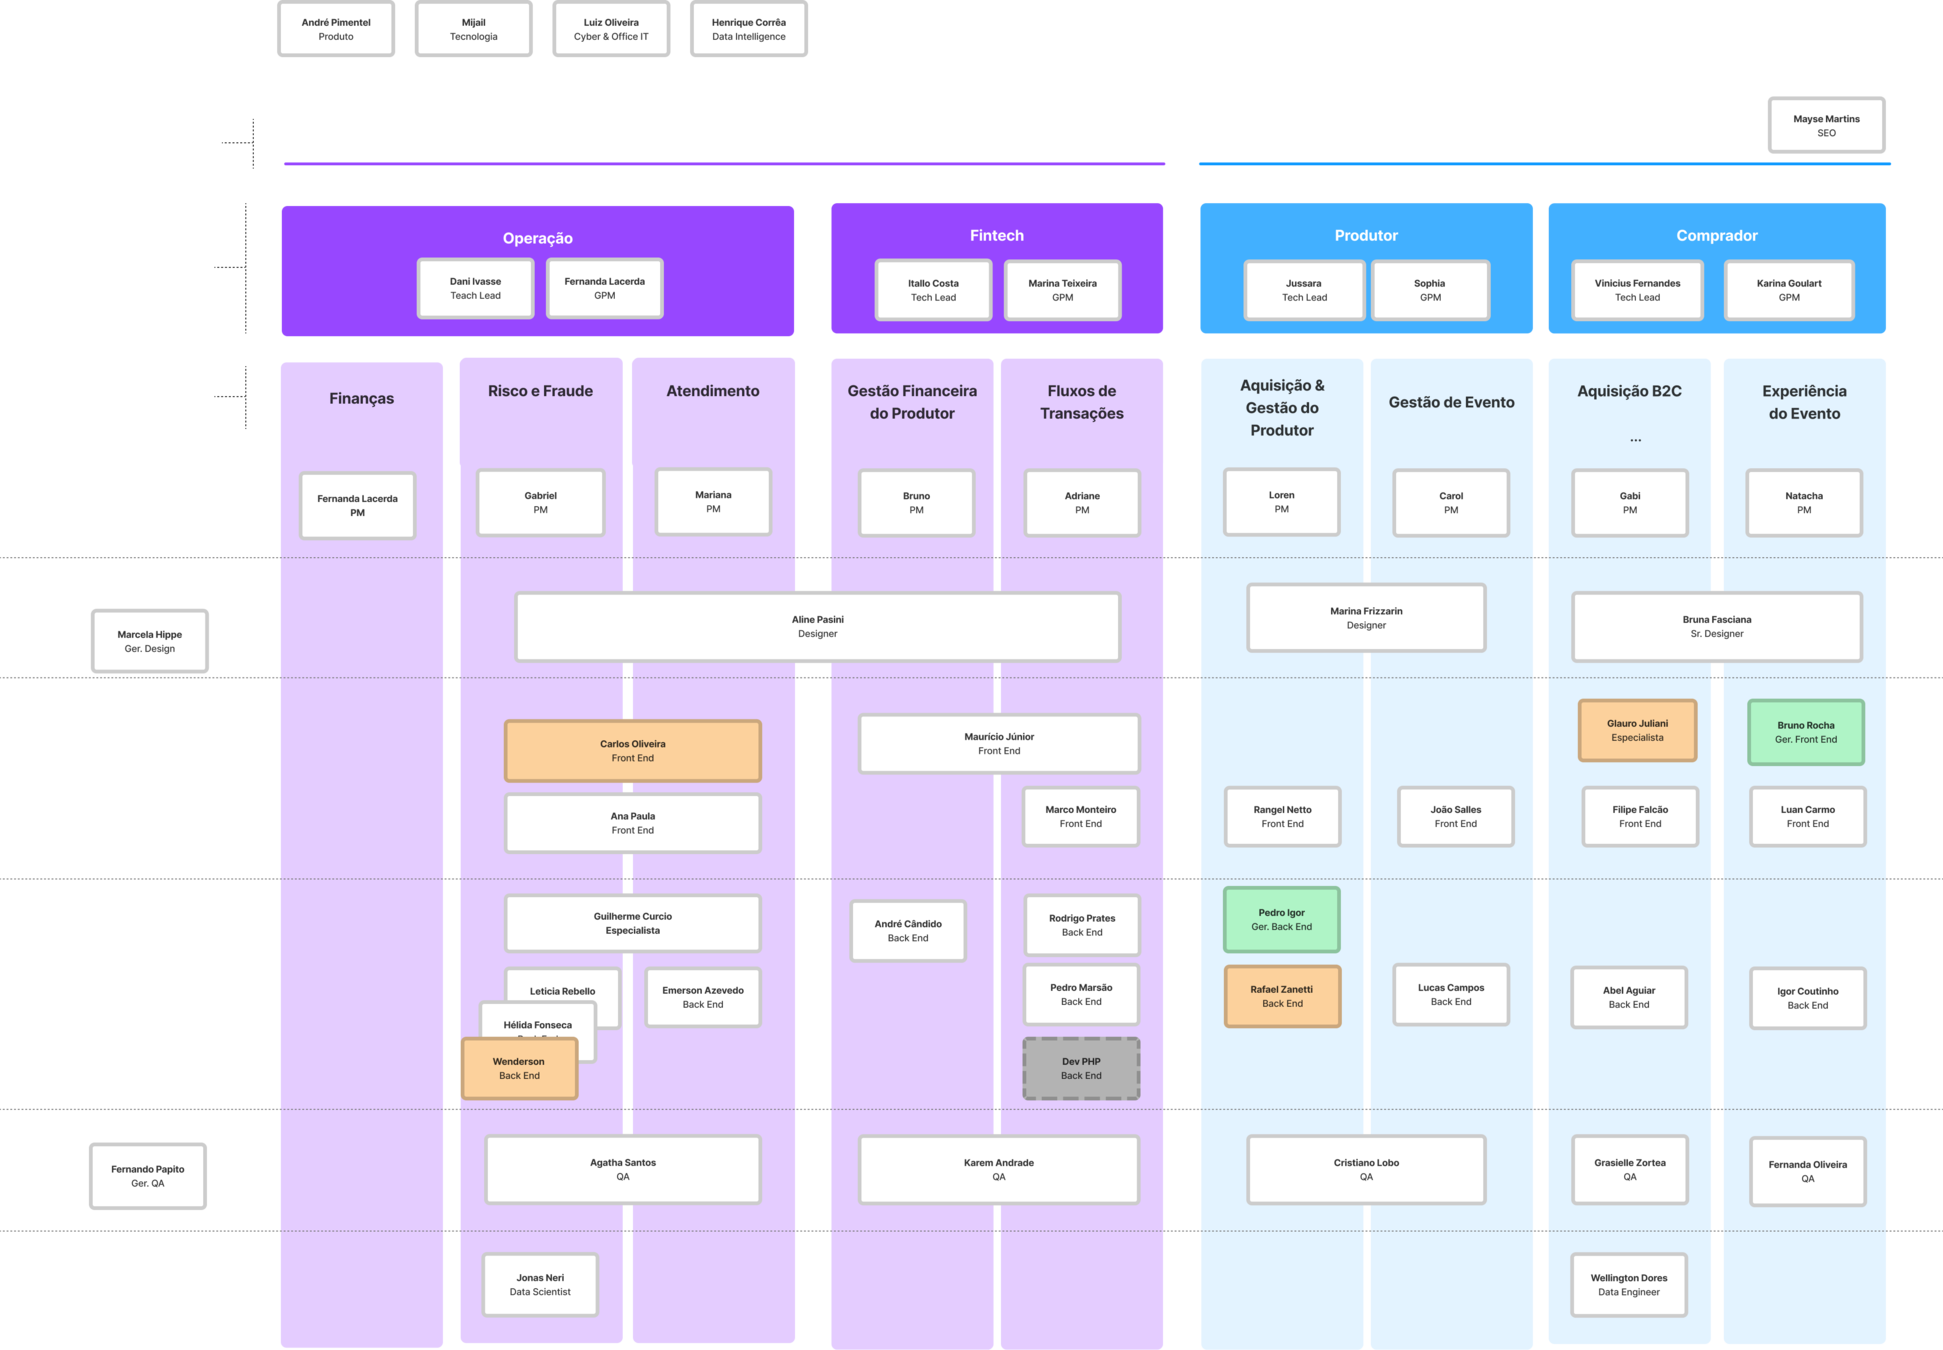Select the Aline Pasini Designer card
The width and height of the screenshot is (1943, 1350).
click(817, 627)
